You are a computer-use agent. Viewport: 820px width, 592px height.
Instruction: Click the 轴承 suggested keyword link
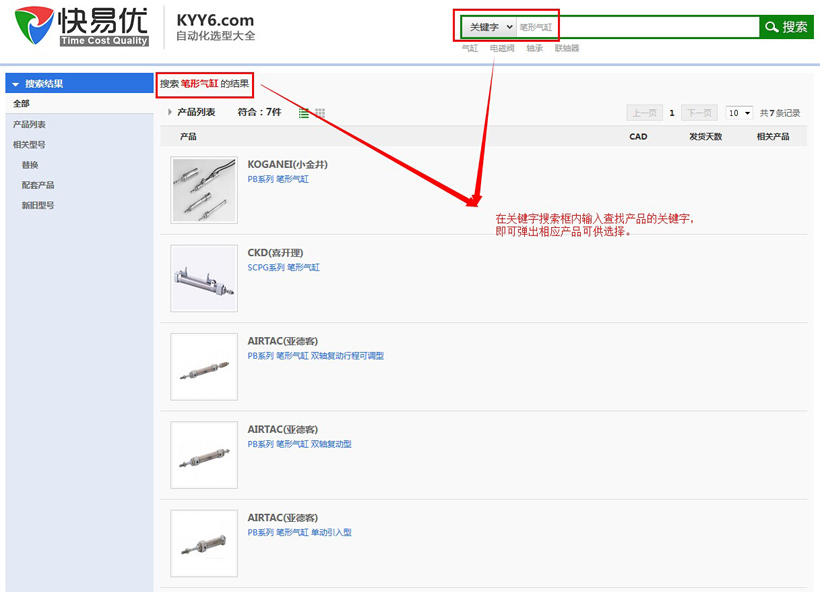click(534, 48)
